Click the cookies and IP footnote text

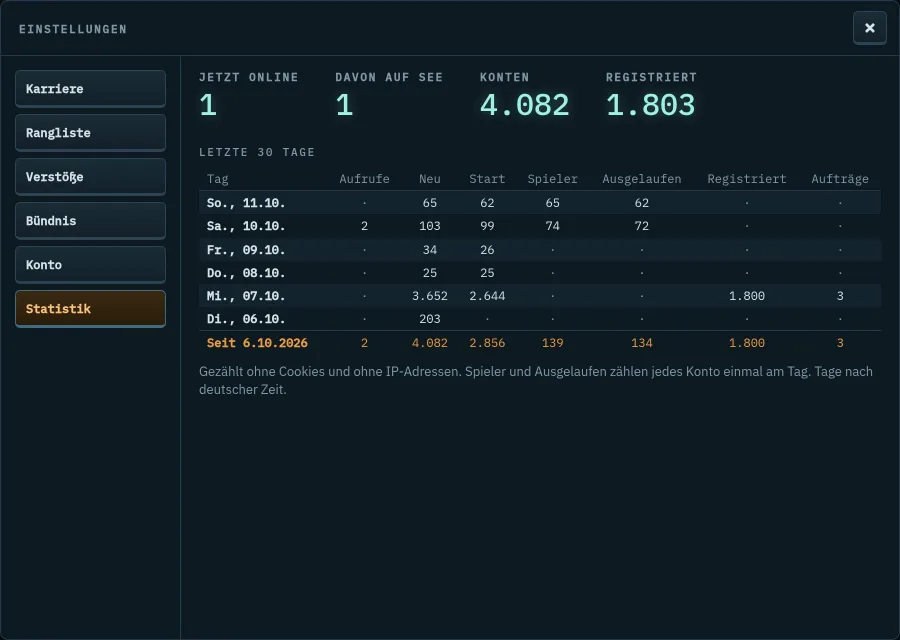pos(536,380)
